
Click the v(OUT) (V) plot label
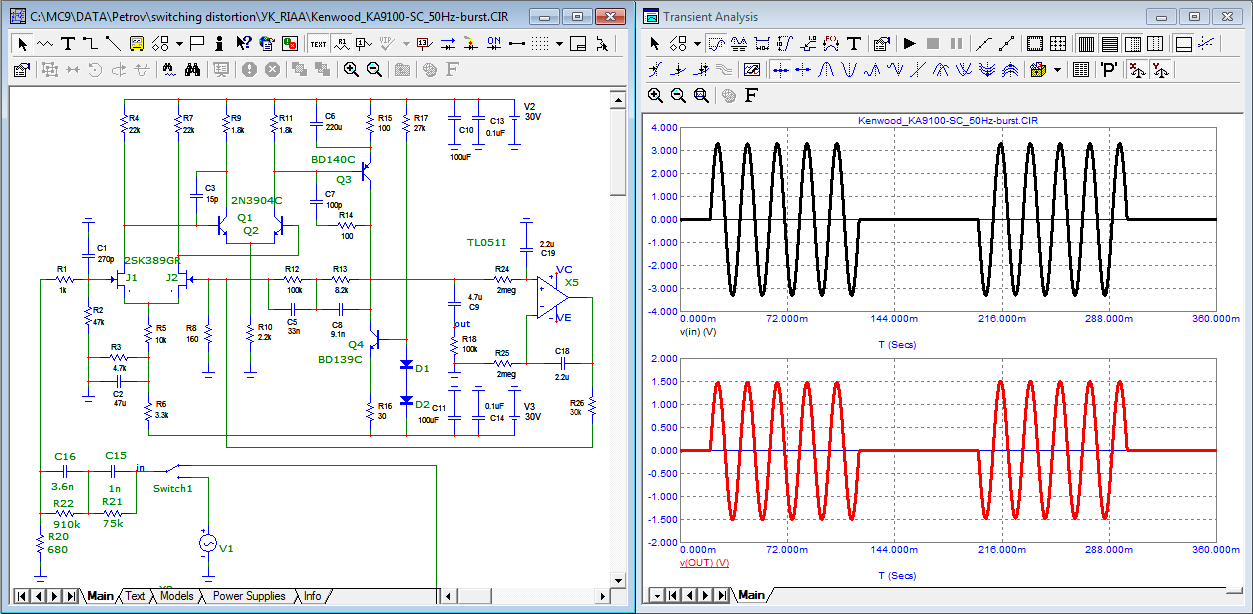coord(704,563)
